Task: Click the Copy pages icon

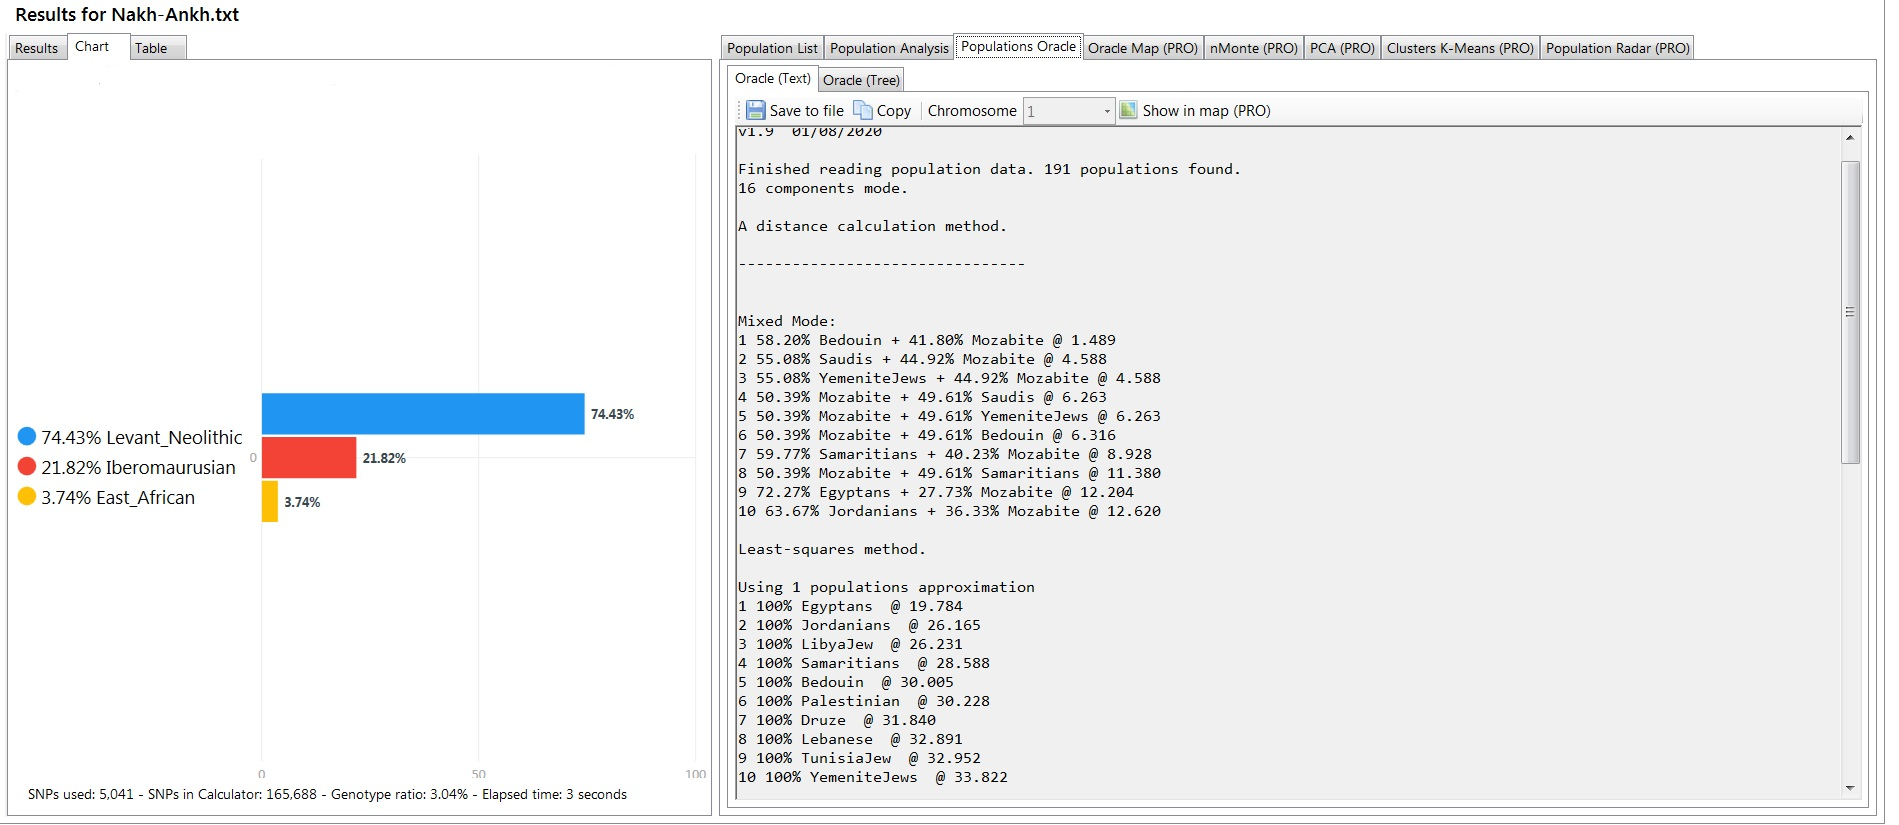Action: (862, 110)
